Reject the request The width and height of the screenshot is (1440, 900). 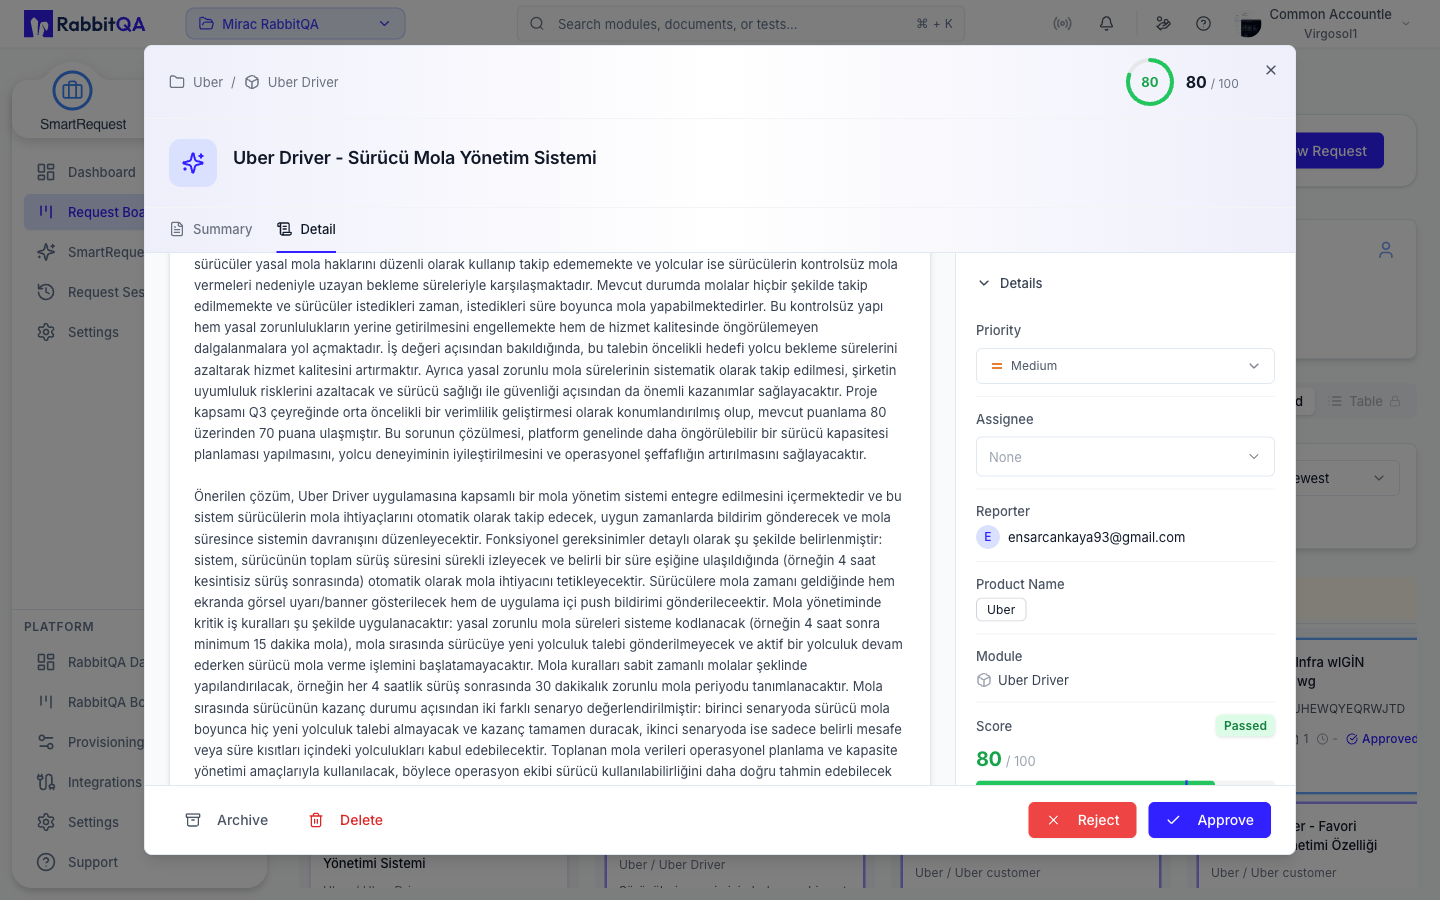pos(1082,820)
